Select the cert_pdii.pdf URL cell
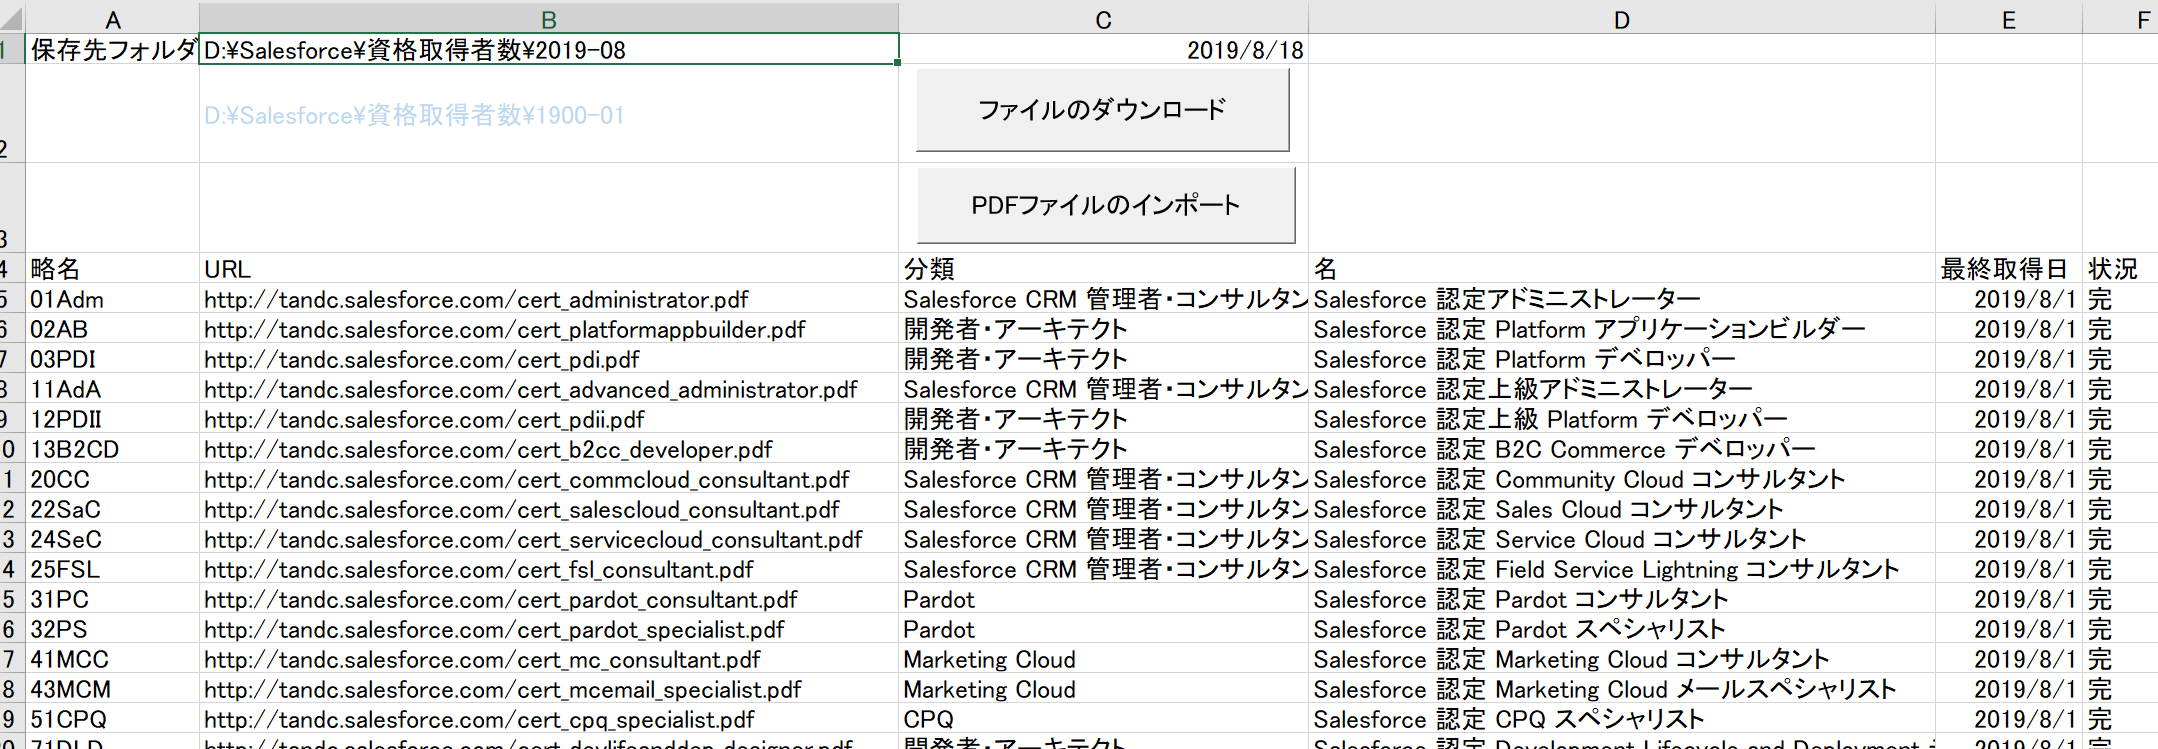 549,418
